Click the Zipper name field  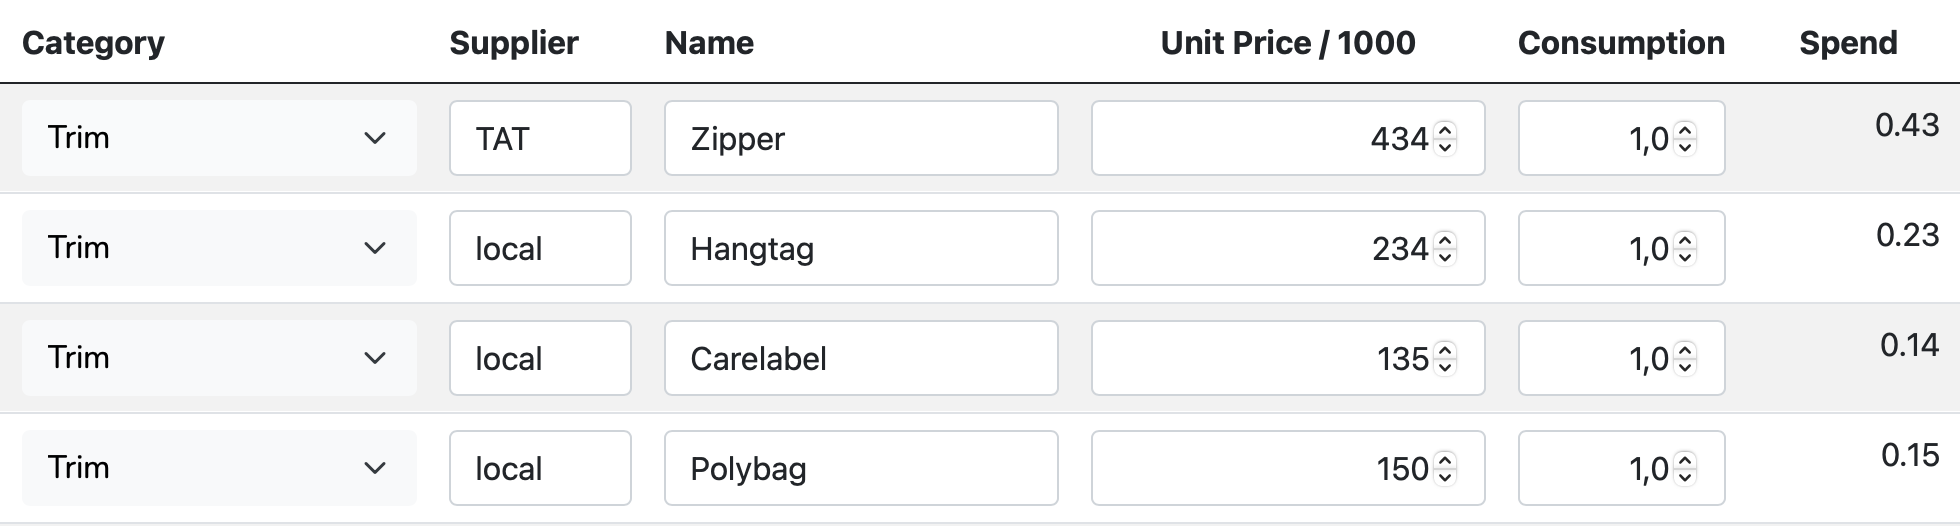(x=861, y=138)
